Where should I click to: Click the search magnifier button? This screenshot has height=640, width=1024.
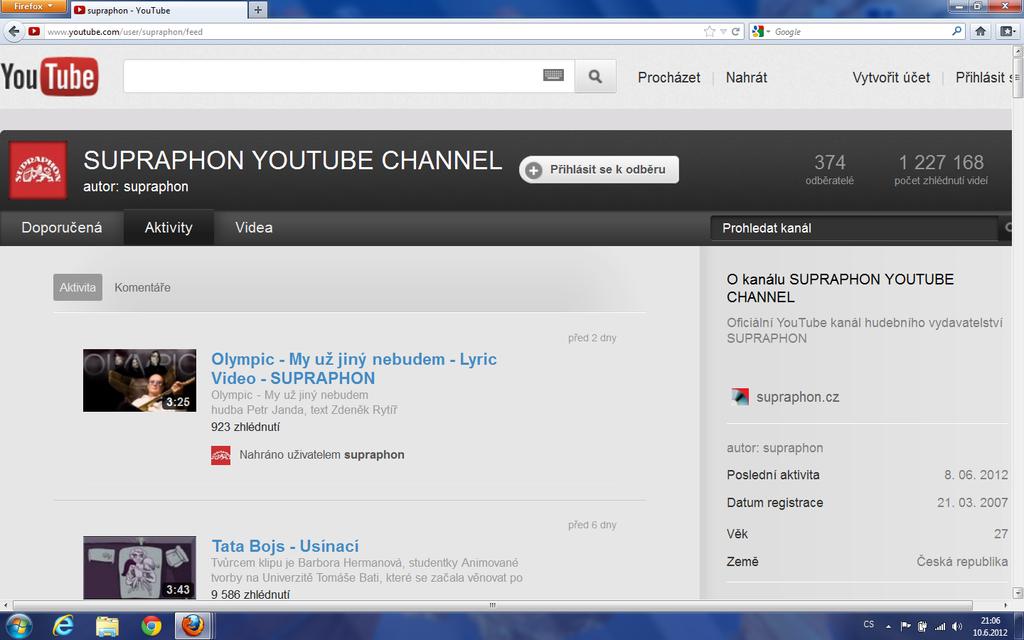pyautogui.click(x=595, y=76)
